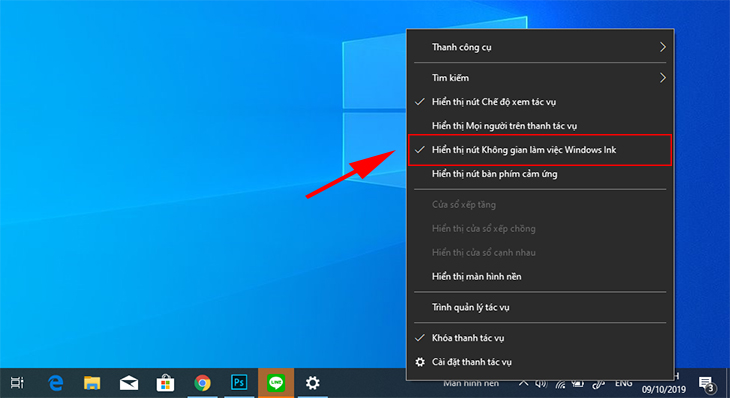Launch Google Chrome from the taskbar
The height and width of the screenshot is (398, 730).
(202, 383)
